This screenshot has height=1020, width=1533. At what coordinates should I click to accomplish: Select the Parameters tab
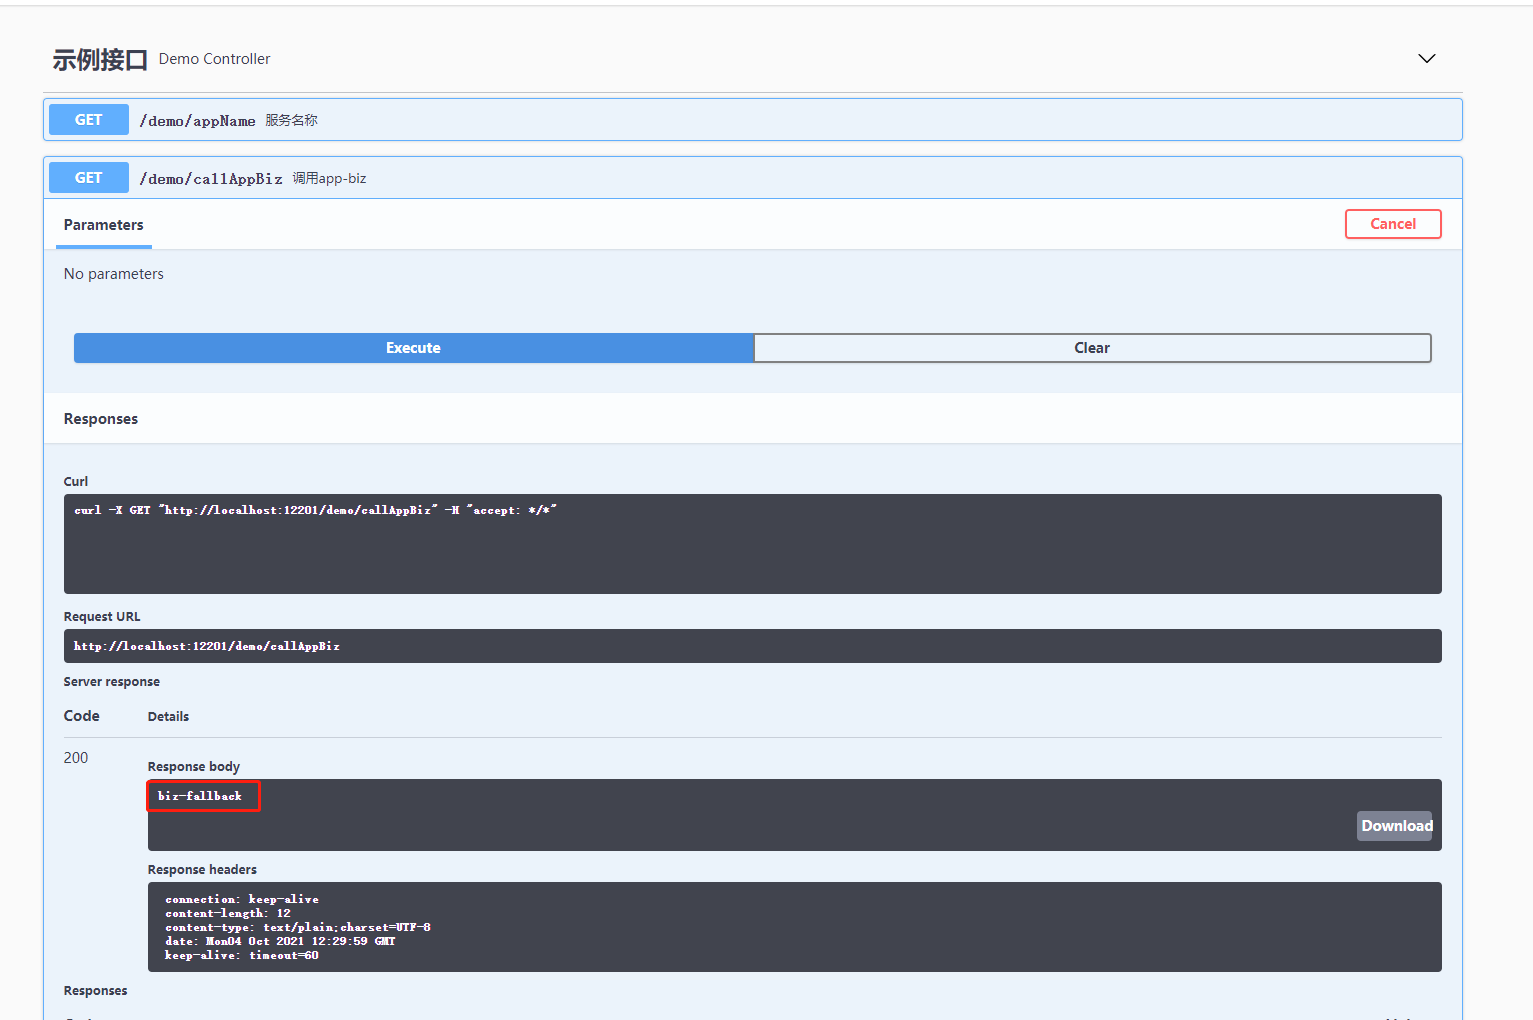pos(104,225)
